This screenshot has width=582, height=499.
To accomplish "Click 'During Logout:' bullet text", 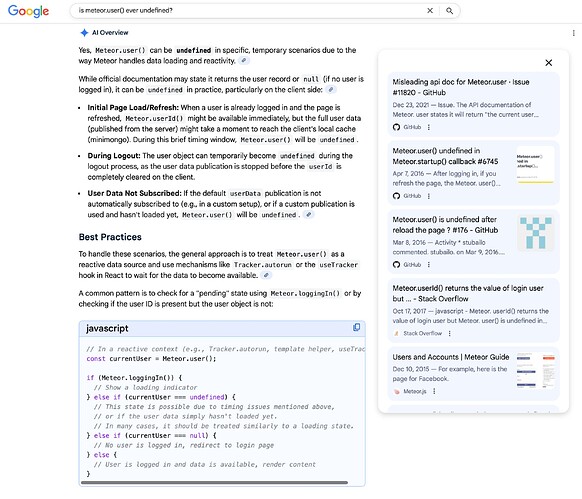I will click(114, 156).
